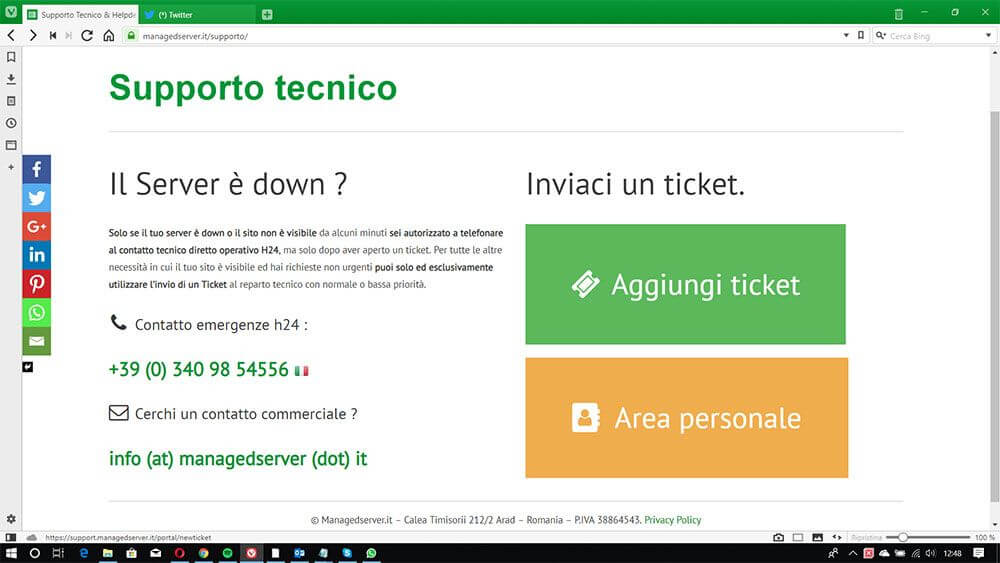Open the closed tabs trash can

(x=899, y=14)
